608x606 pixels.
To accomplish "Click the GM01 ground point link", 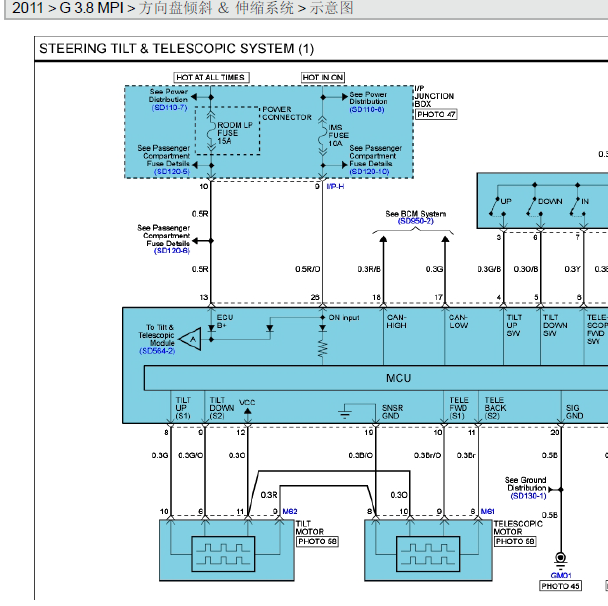I will coord(561,575).
